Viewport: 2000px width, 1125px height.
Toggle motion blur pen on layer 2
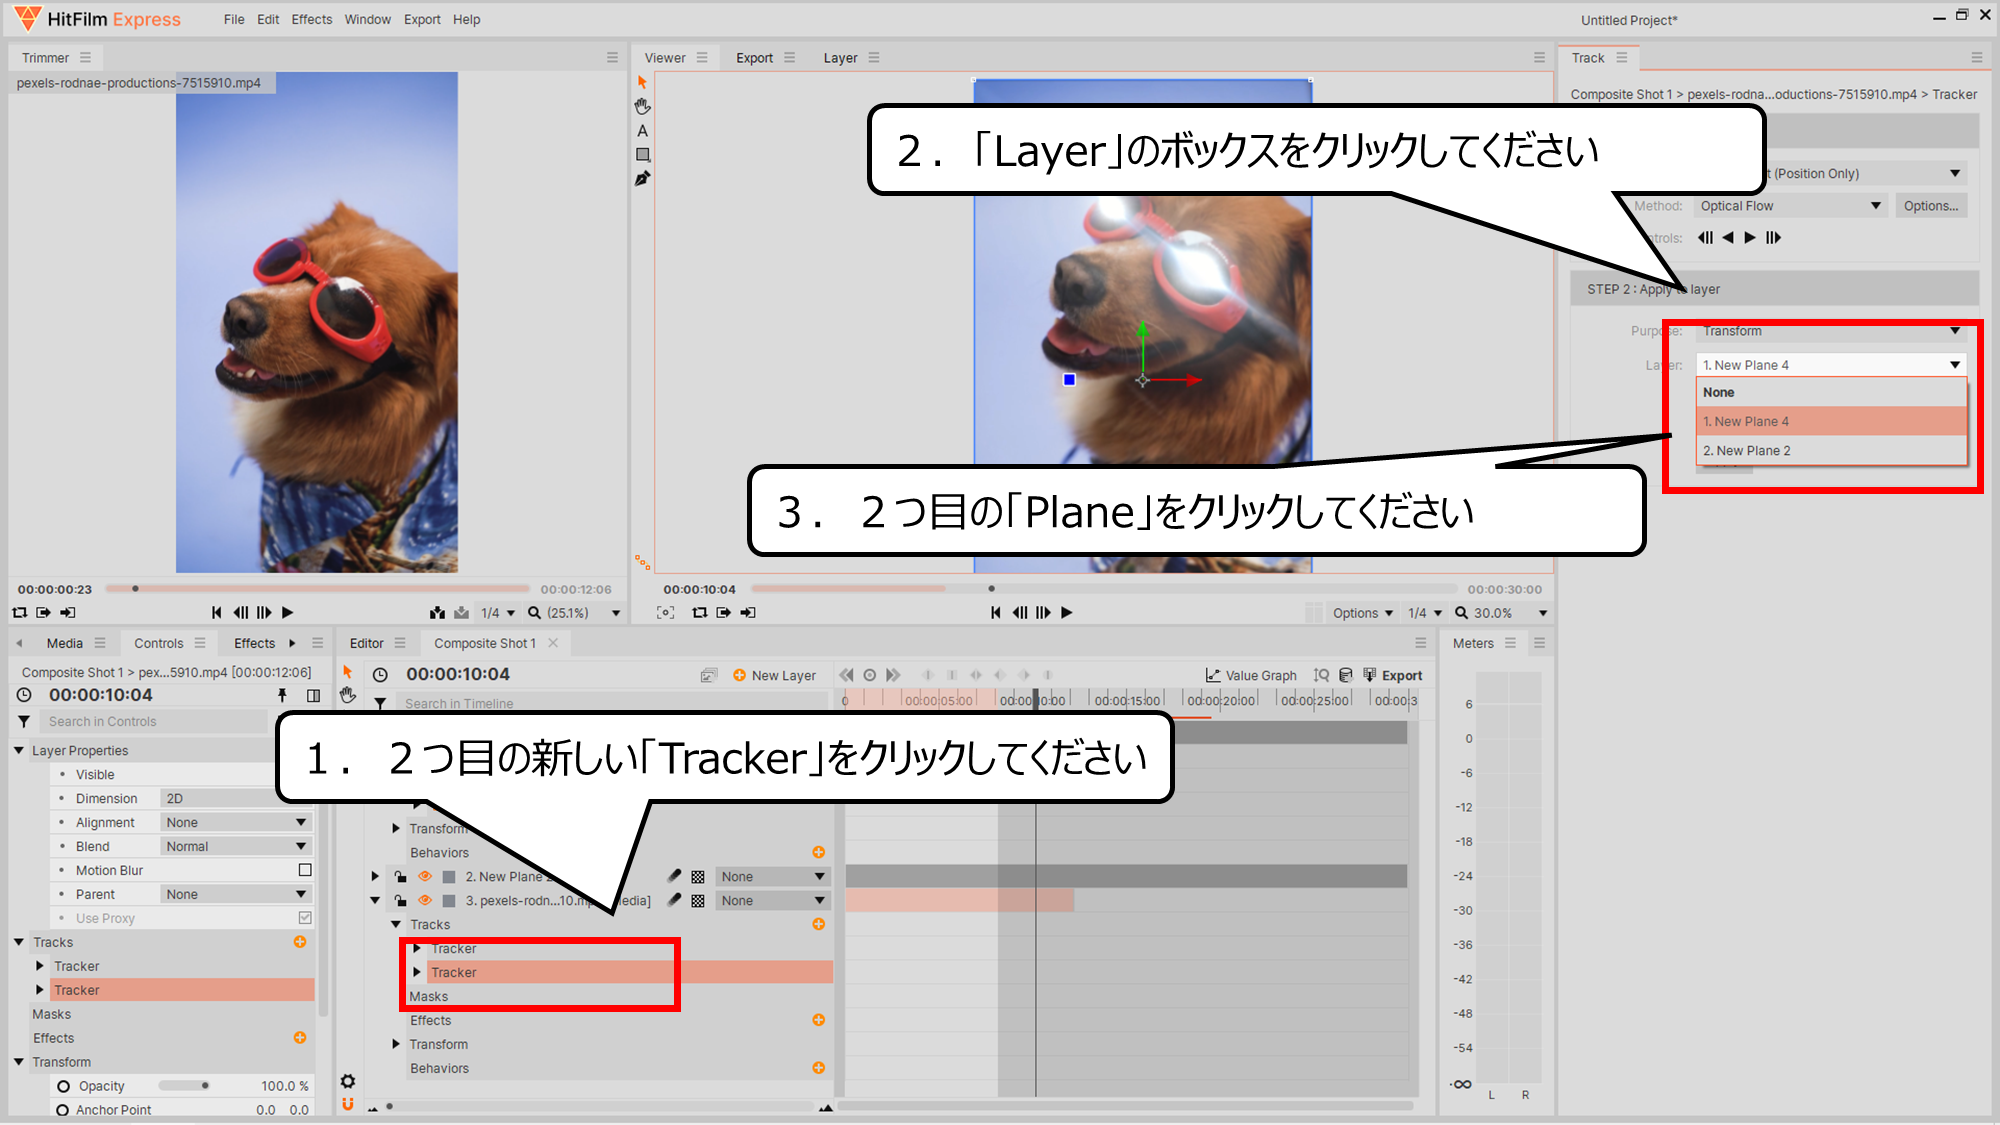(x=675, y=876)
